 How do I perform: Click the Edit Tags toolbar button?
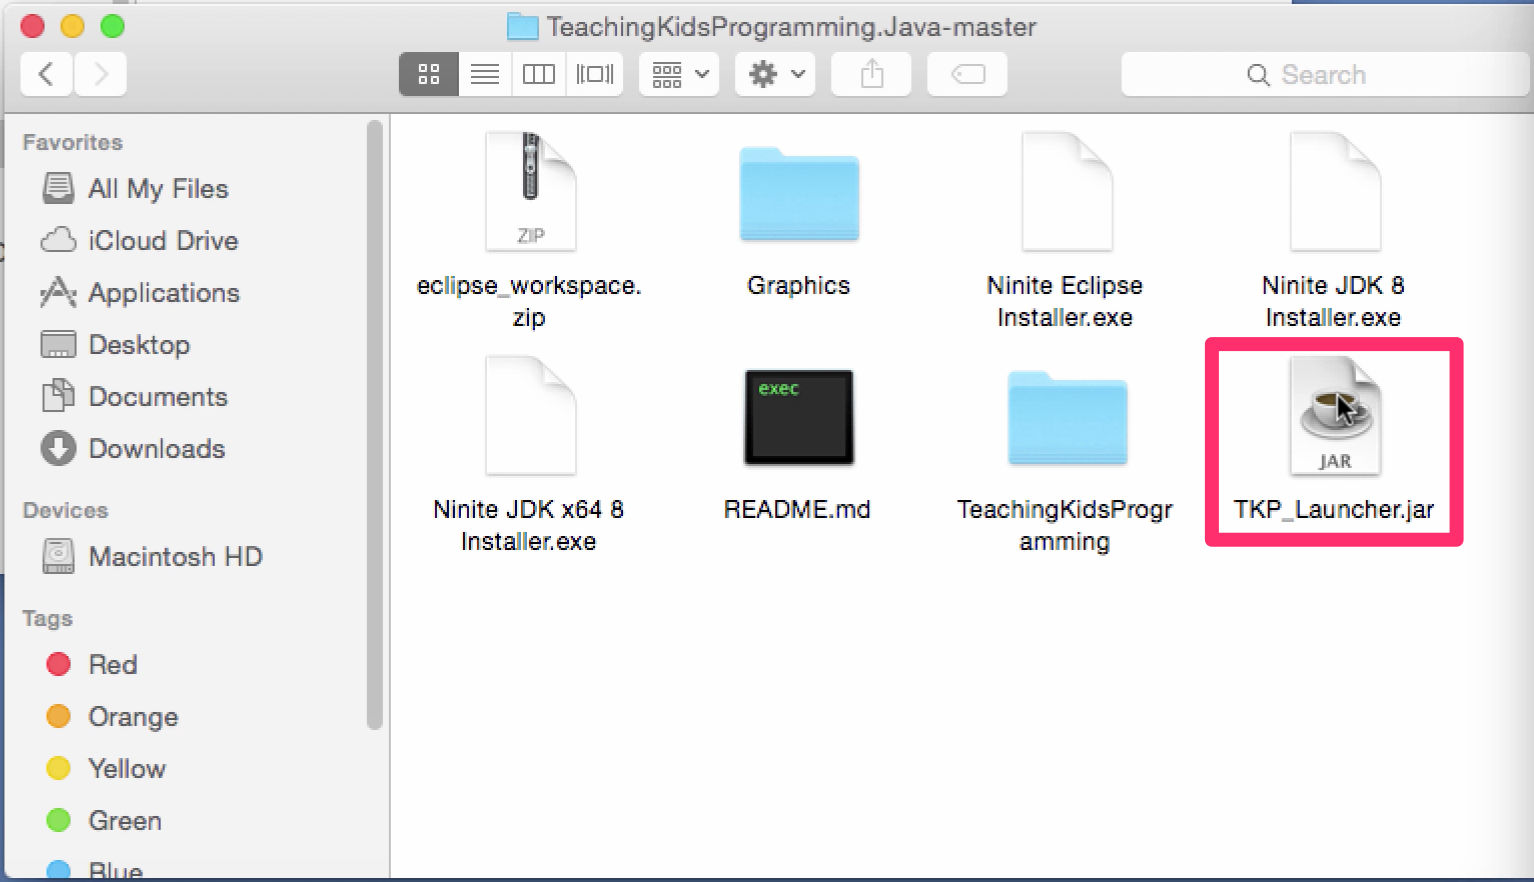click(x=967, y=74)
